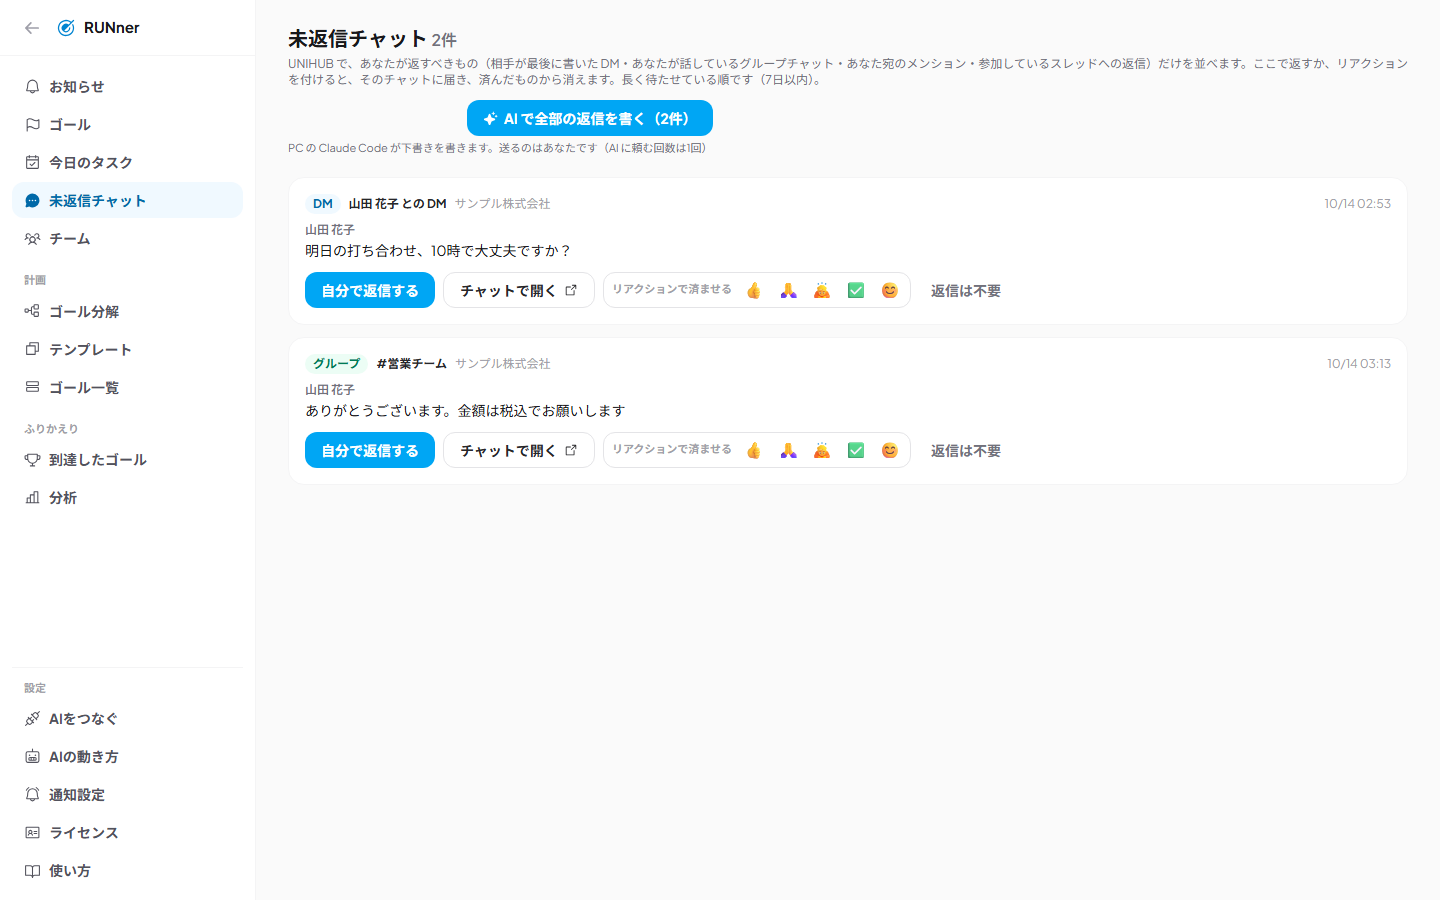Click チャットで開く on the #営業チーム card
The width and height of the screenshot is (1440, 900).
[x=519, y=450]
